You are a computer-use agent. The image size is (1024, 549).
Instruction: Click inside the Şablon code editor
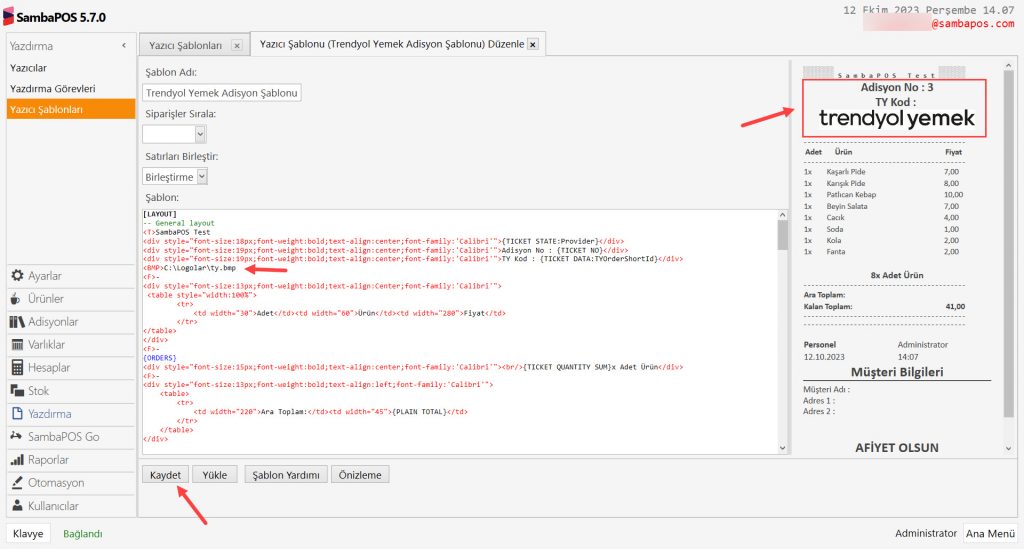460,332
